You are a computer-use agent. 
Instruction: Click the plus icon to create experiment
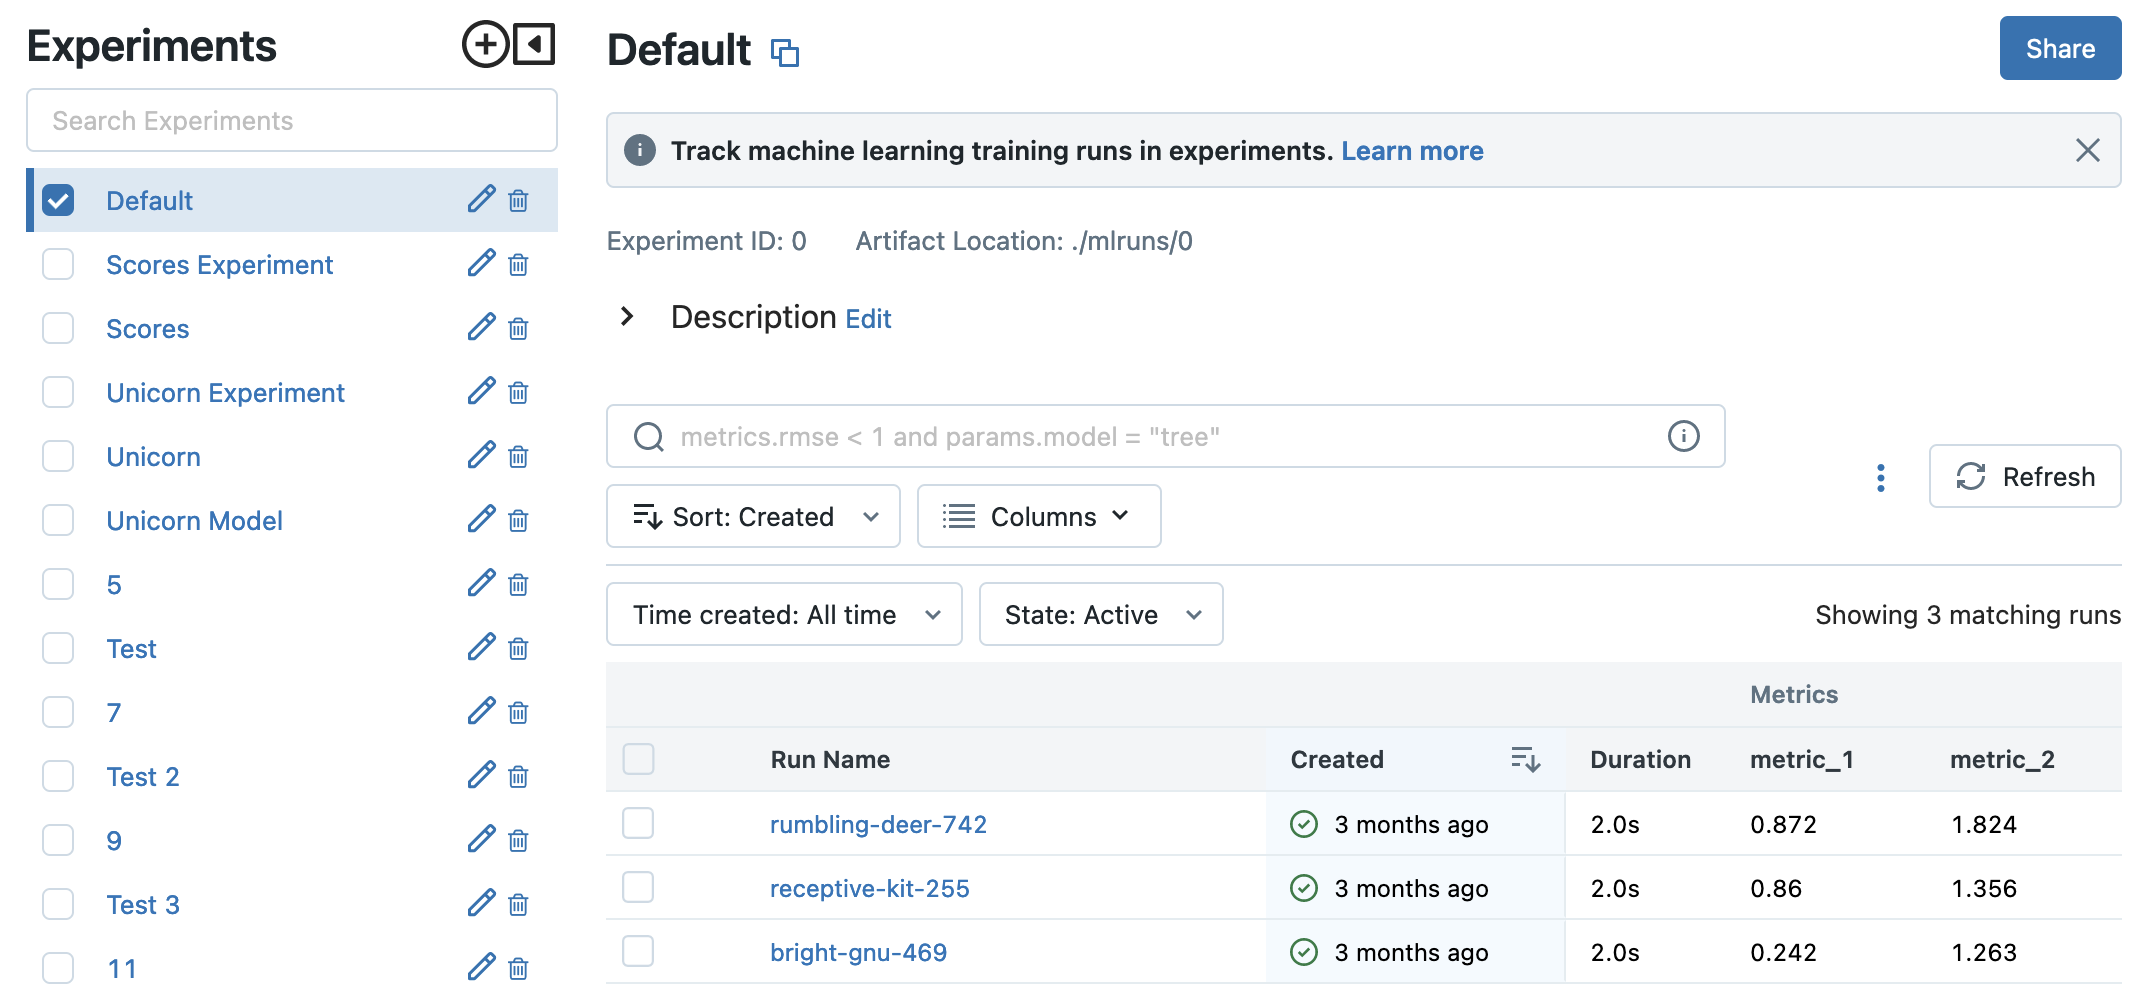tap(485, 45)
